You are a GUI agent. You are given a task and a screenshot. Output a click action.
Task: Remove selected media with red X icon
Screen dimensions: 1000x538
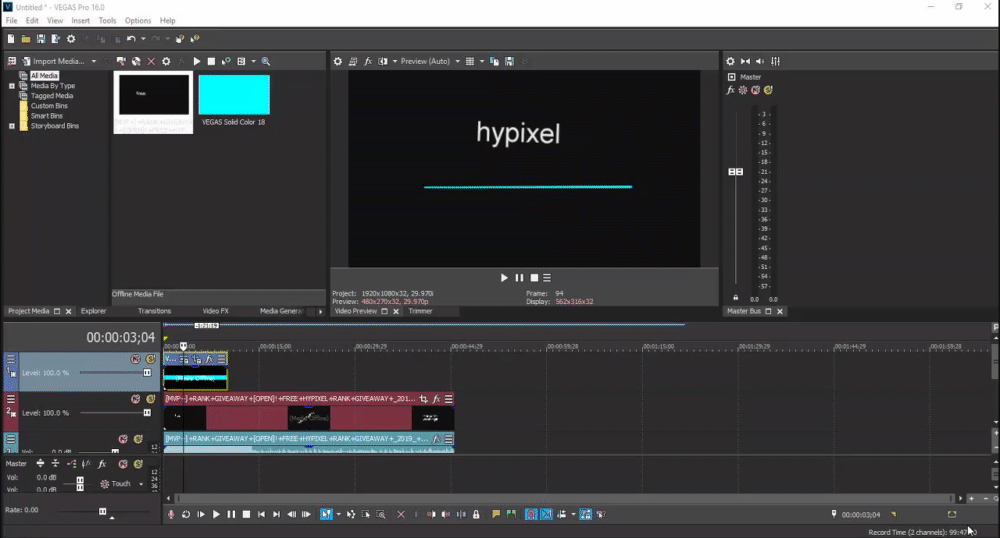click(151, 61)
